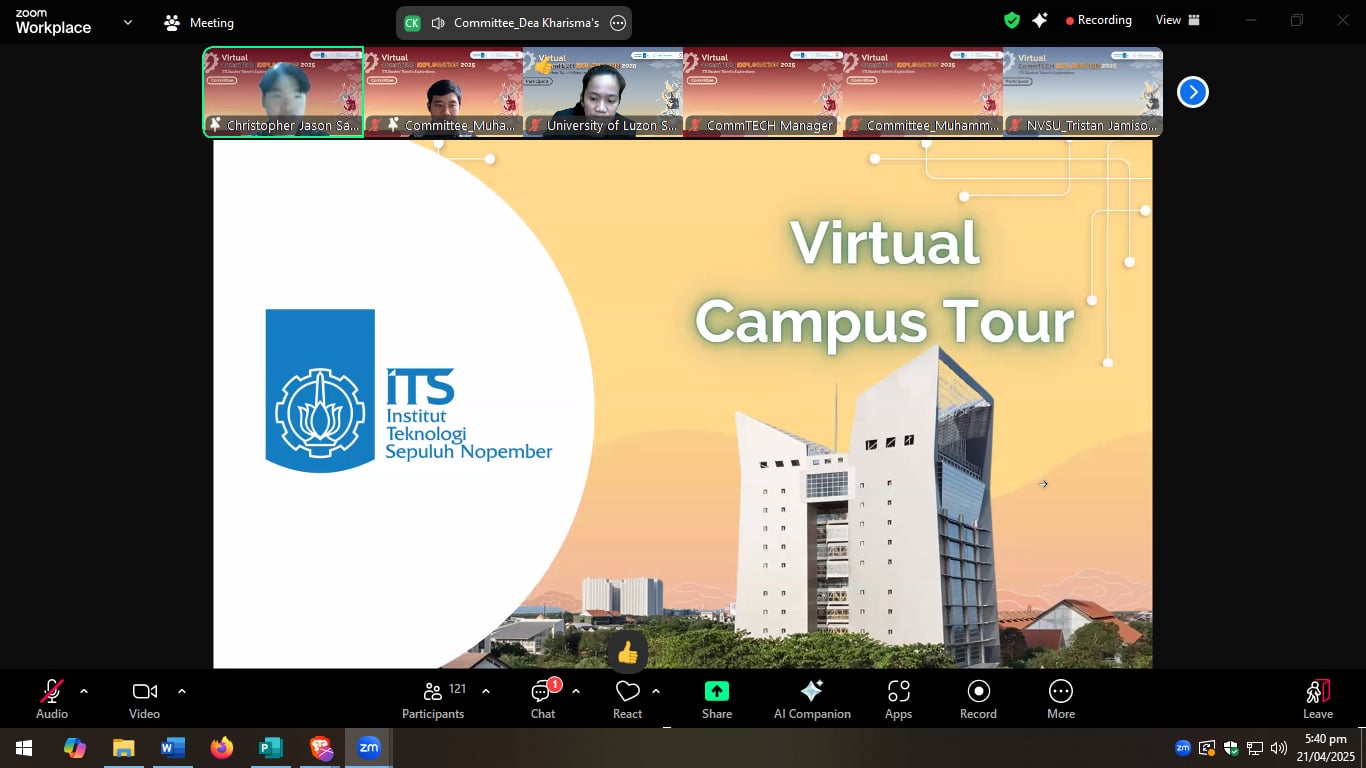Click speaker icon beside Committee_Dea Kharisma's

point(438,23)
